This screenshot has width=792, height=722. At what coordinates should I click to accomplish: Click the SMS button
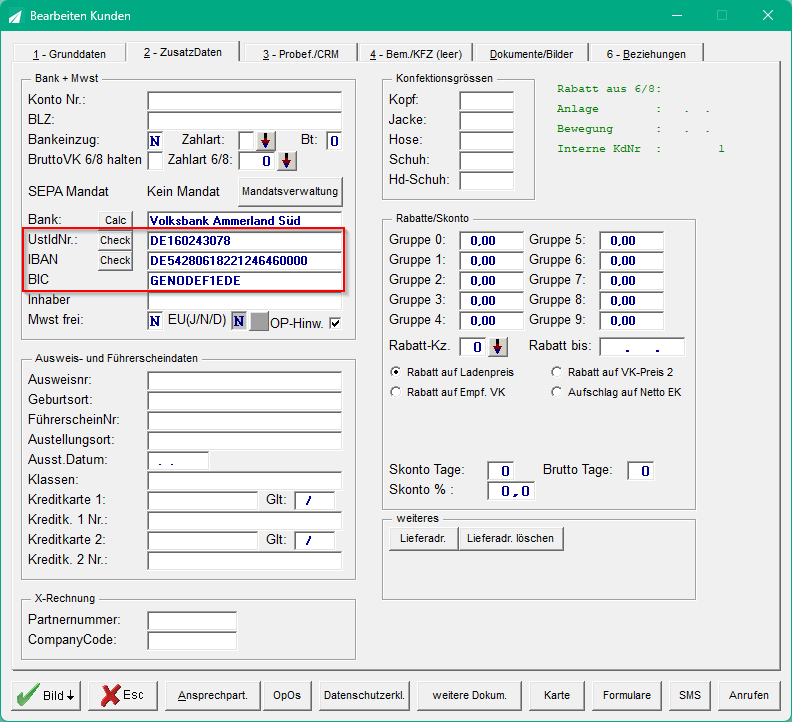690,695
